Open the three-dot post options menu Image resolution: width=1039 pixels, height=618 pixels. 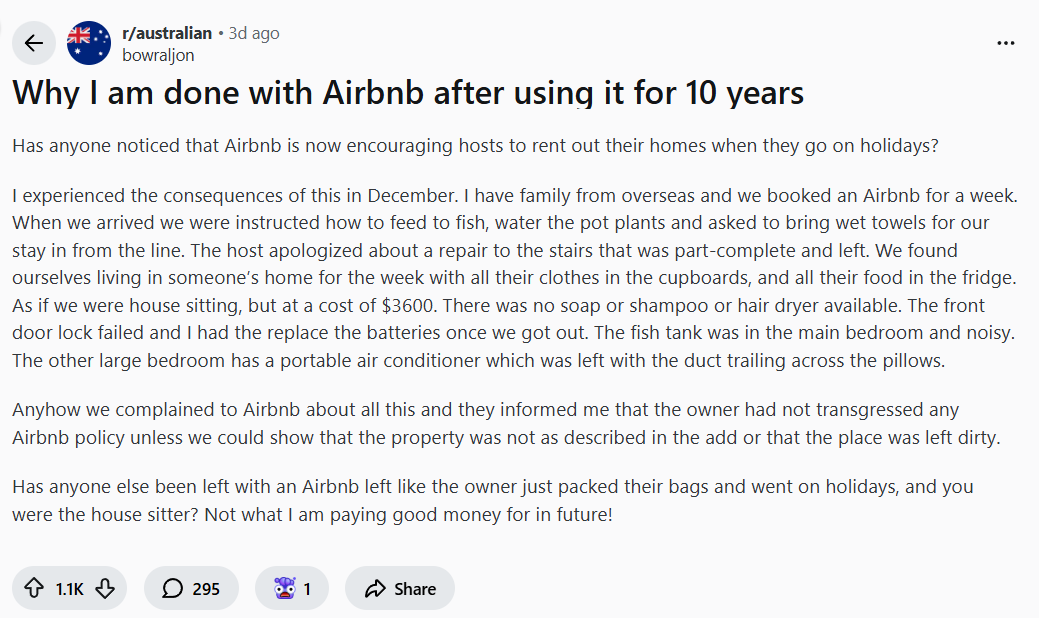click(1006, 43)
